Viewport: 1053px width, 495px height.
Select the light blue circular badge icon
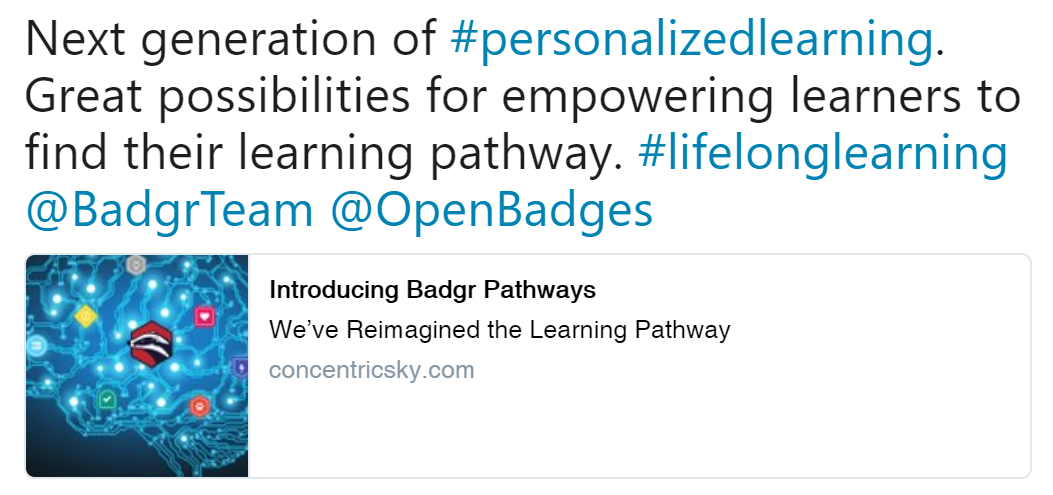tap(36, 345)
